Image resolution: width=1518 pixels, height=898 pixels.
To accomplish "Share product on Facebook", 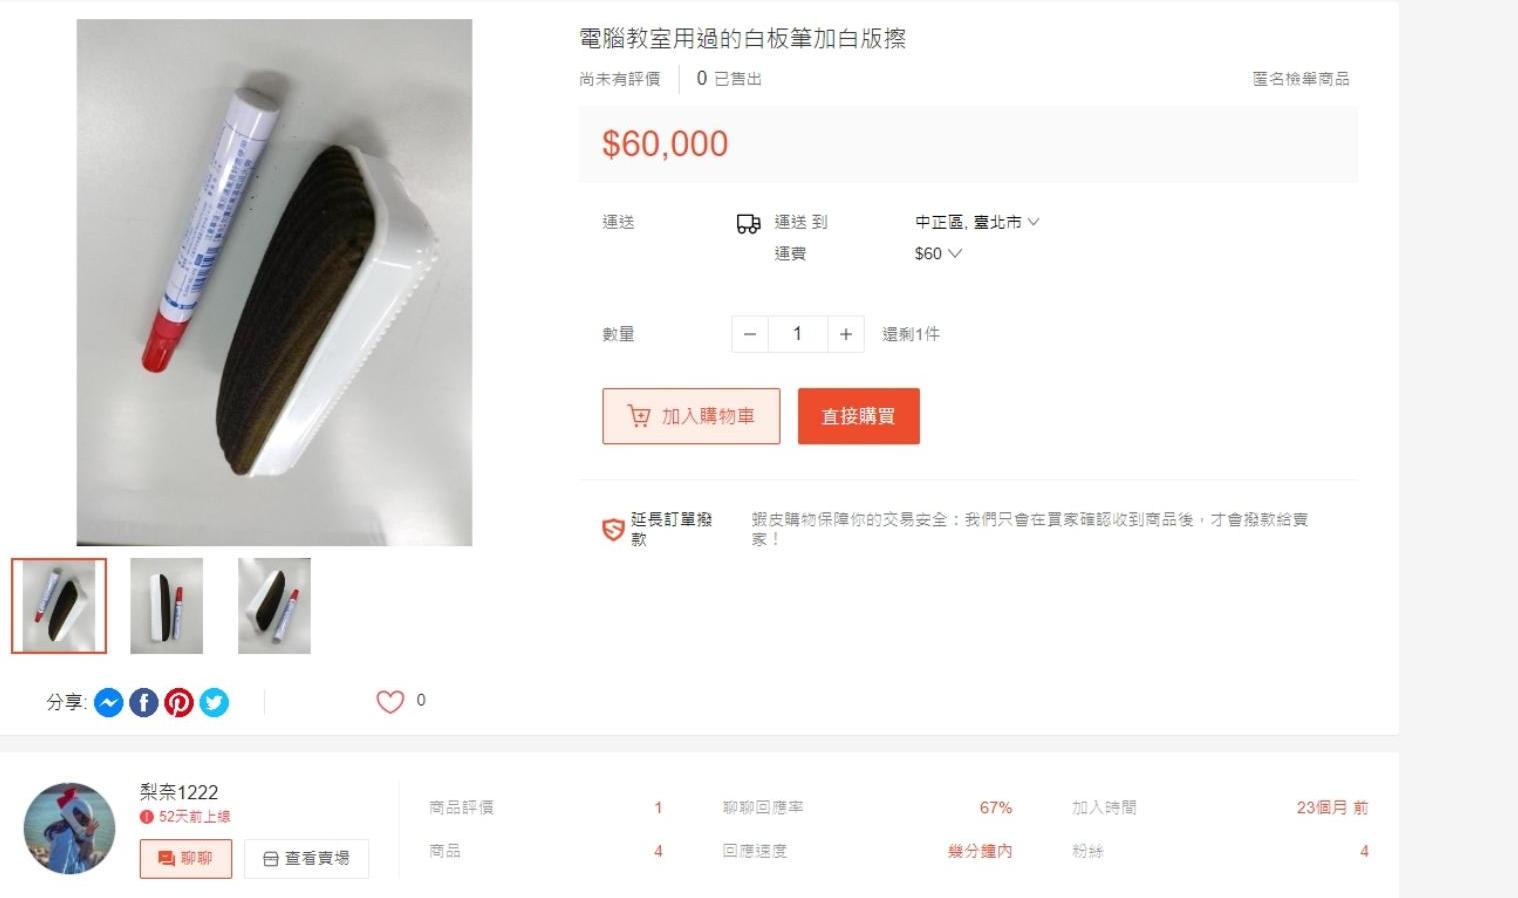I will tap(144, 703).
